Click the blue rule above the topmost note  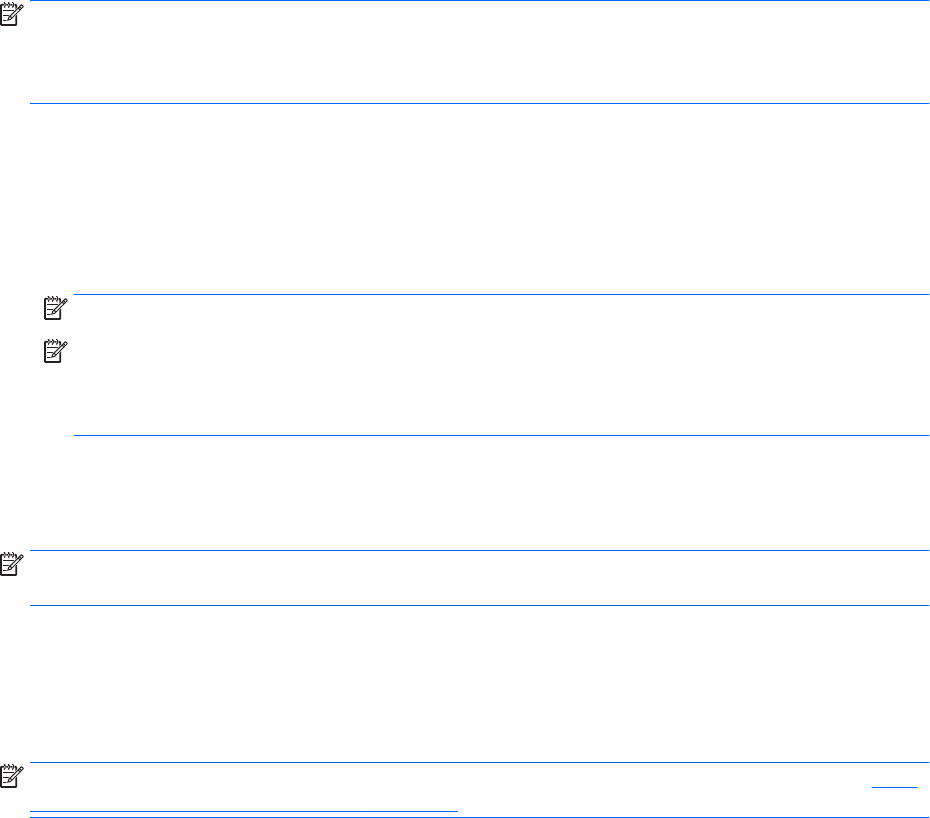click(480, 2)
